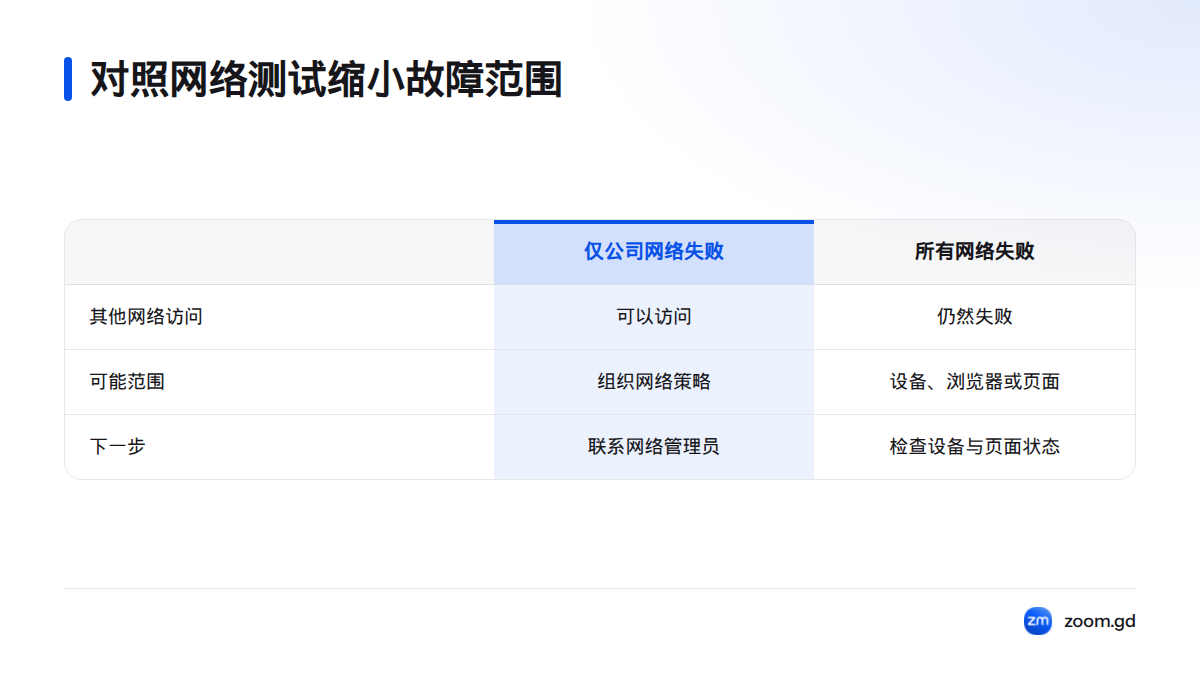Click the 联系网络管理员 cell
The height and width of the screenshot is (675, 1200).
pos(654,447)
